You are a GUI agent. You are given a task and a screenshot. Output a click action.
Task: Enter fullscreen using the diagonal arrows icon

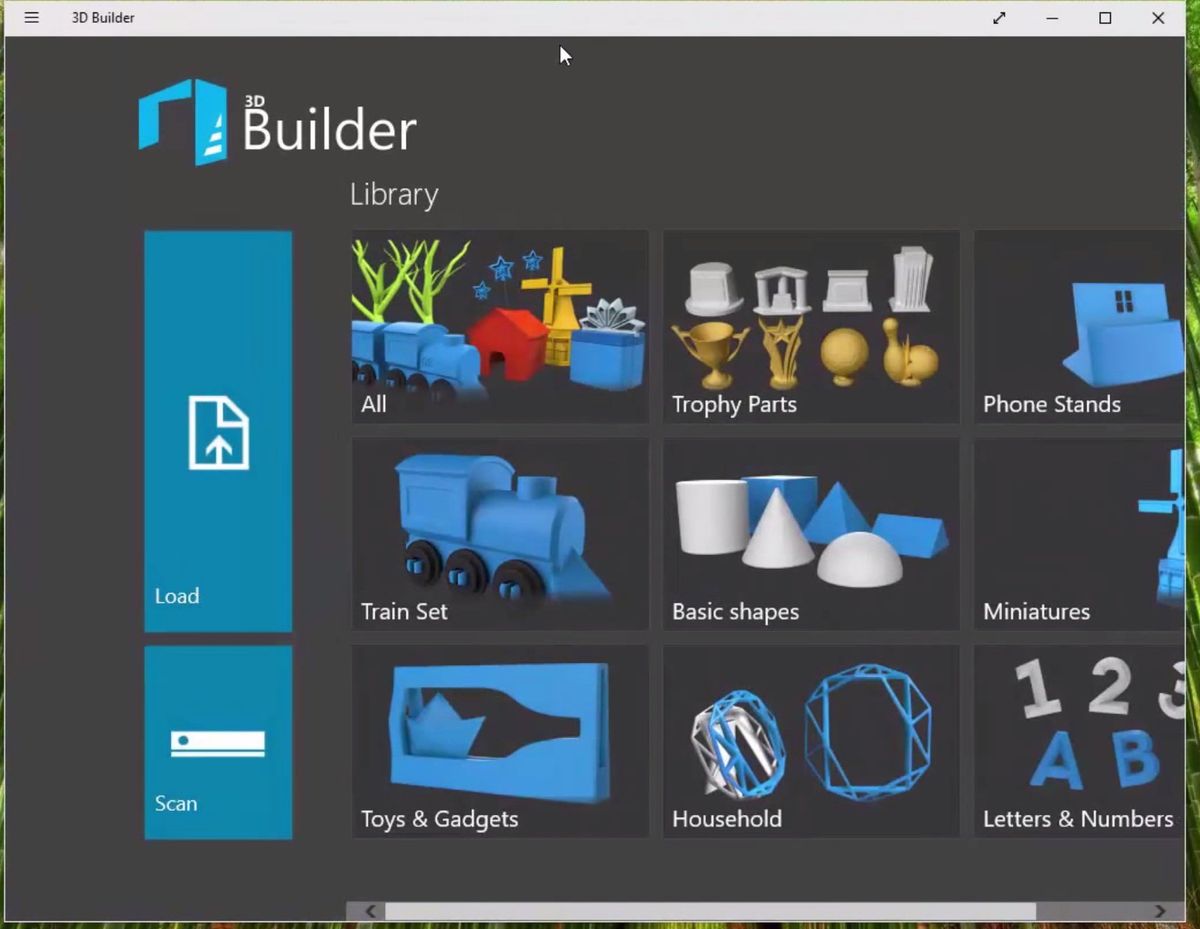click(x=998, y=17)
